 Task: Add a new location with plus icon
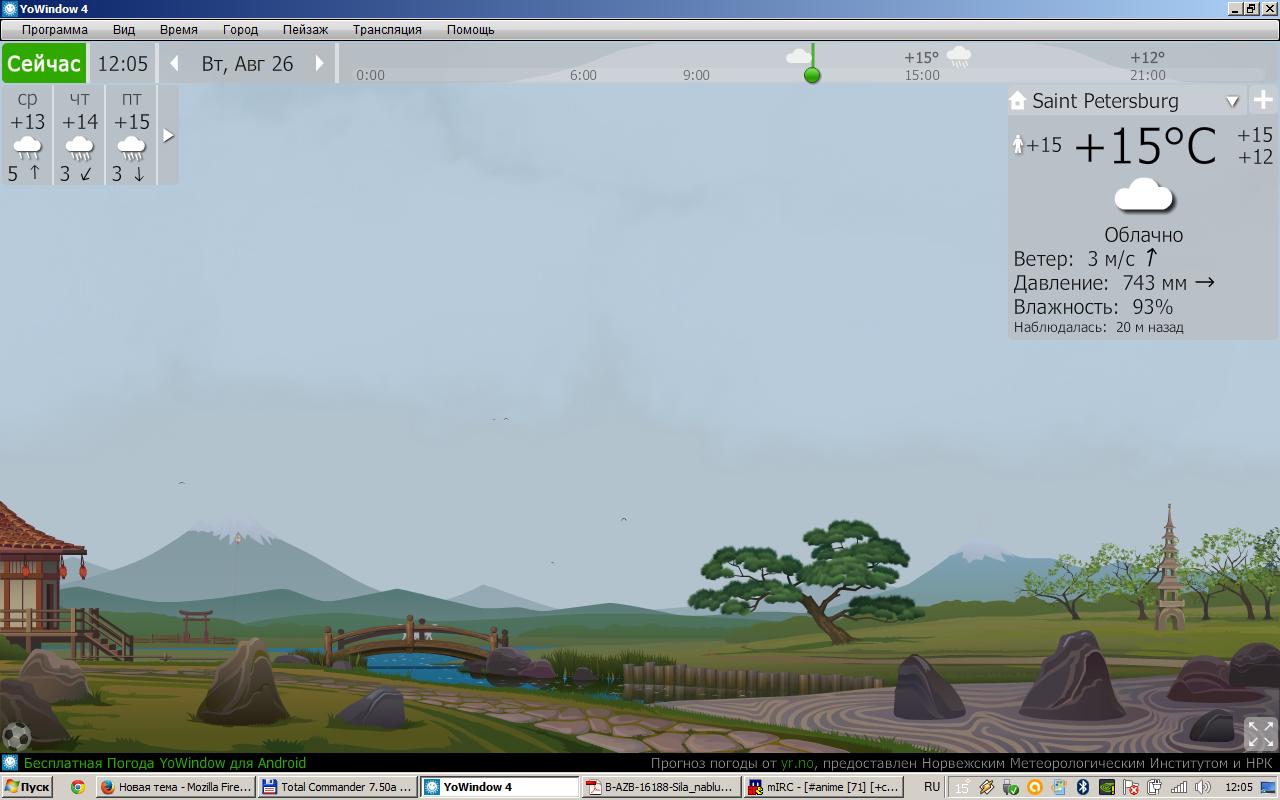1263,100
